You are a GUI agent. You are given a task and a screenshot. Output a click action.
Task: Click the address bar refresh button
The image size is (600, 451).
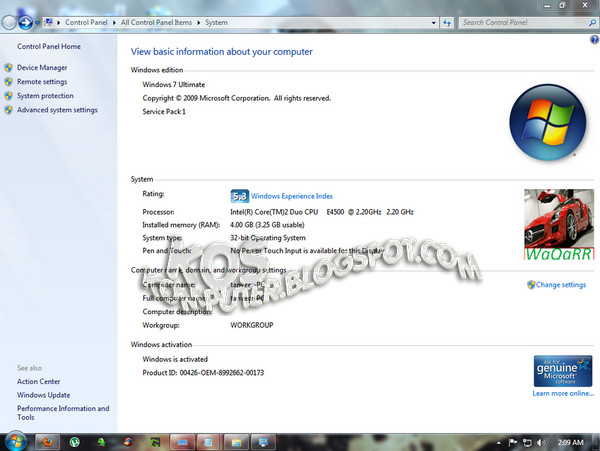447,23
